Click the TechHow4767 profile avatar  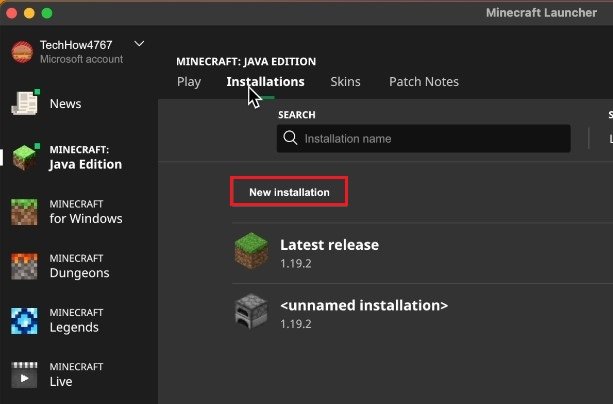pyautogui.click(x=21, y=51)
